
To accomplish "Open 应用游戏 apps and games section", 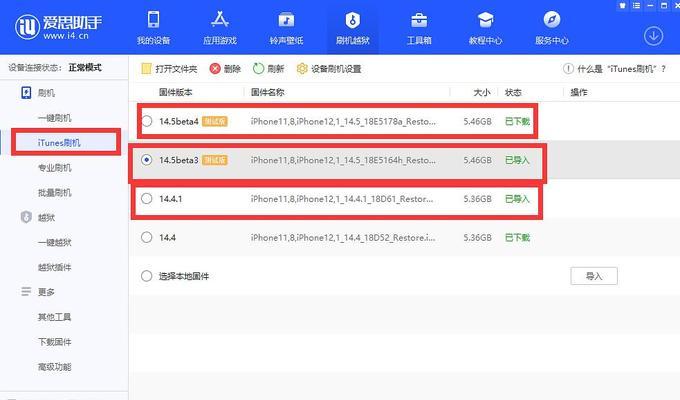I will pos(220,28).
